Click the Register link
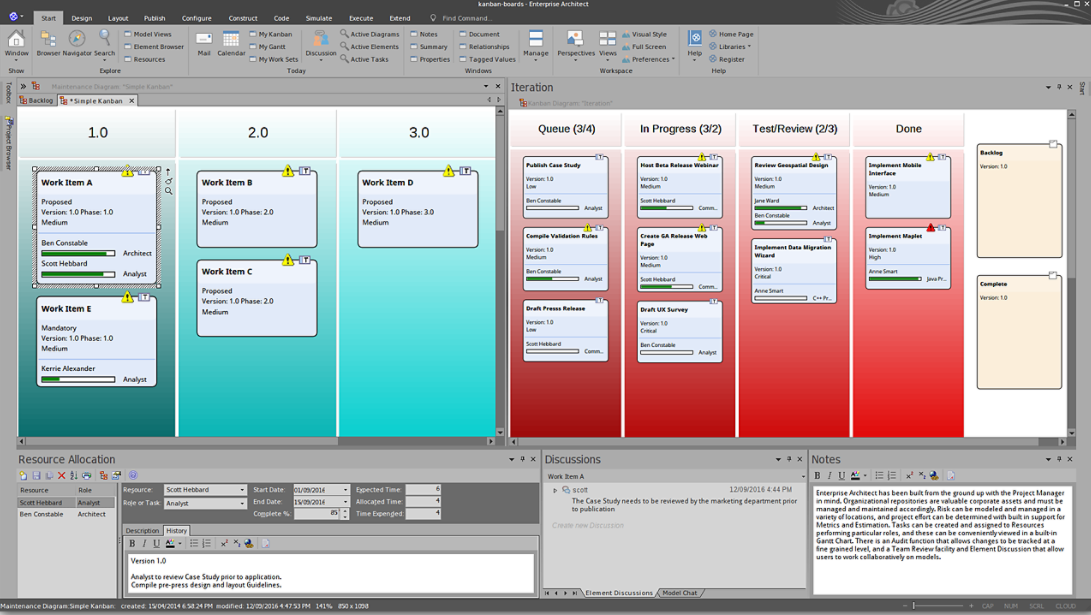1091x615 pixels. point(727,59)
